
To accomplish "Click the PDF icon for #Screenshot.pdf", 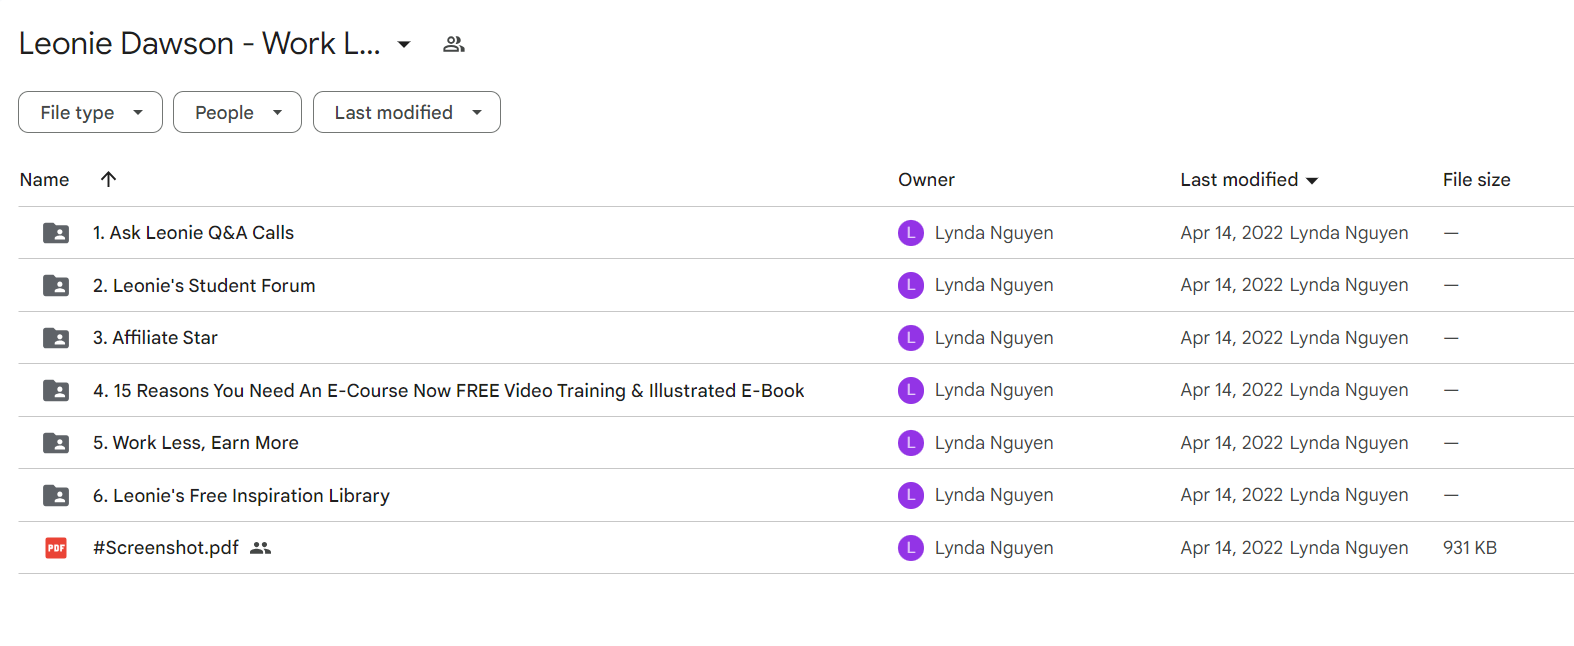I will (x=56, y=548).
